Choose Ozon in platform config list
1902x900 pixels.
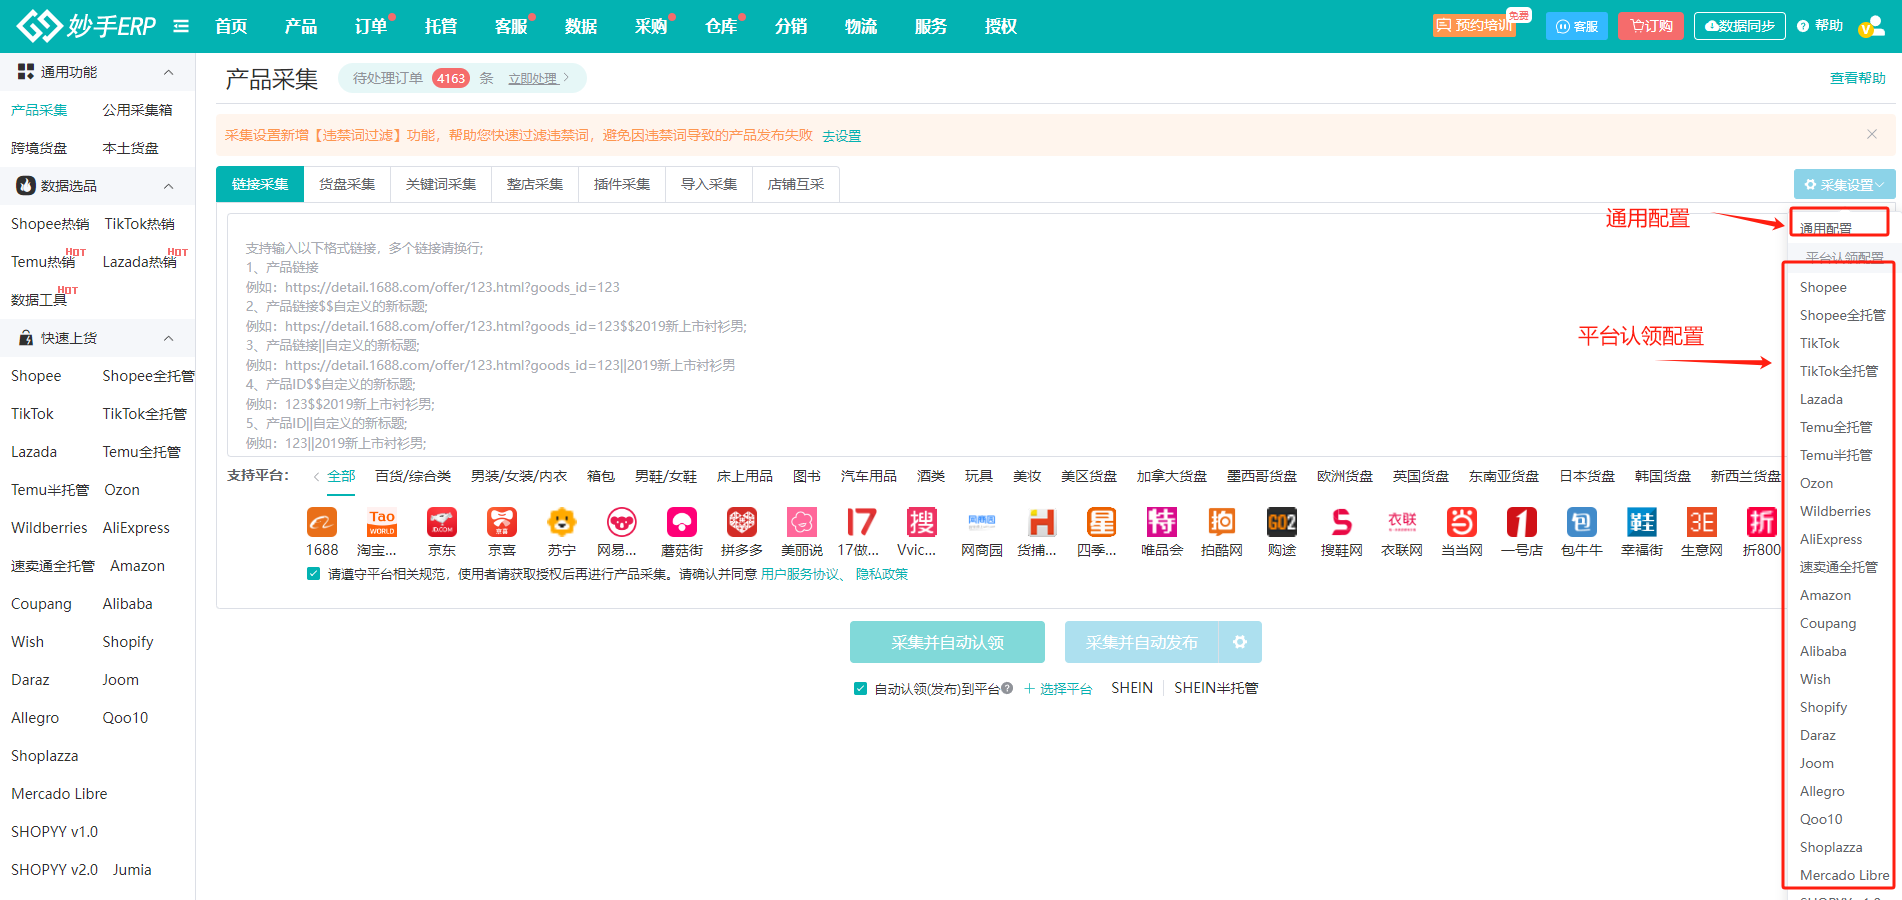(x=1816, y=483)
